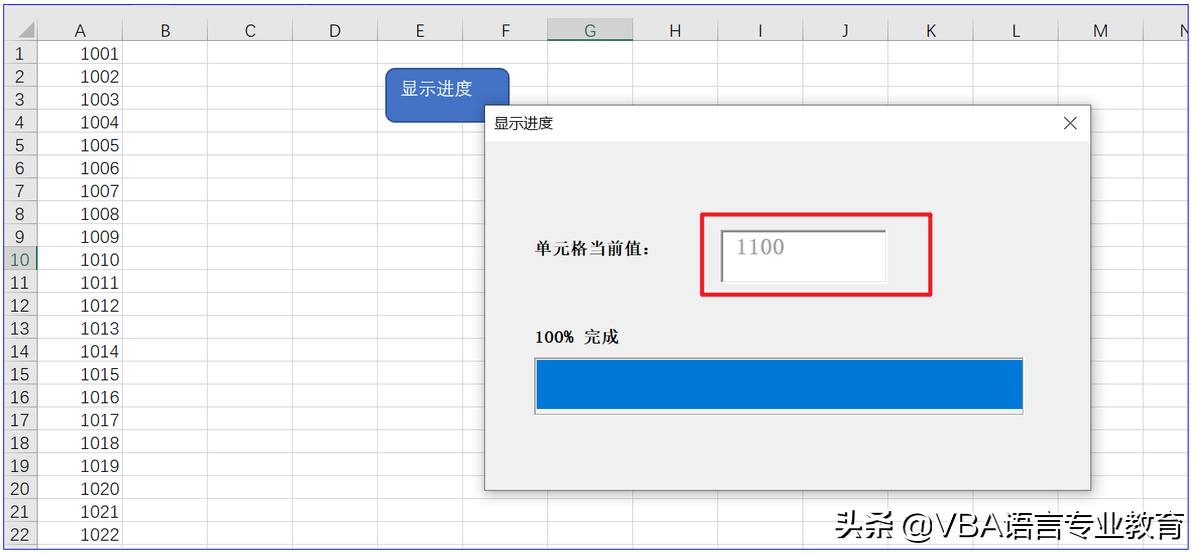The width and height of the screenshot is (1200, 557).
Task: Click cell containing 1009
Action: (80, 237)
